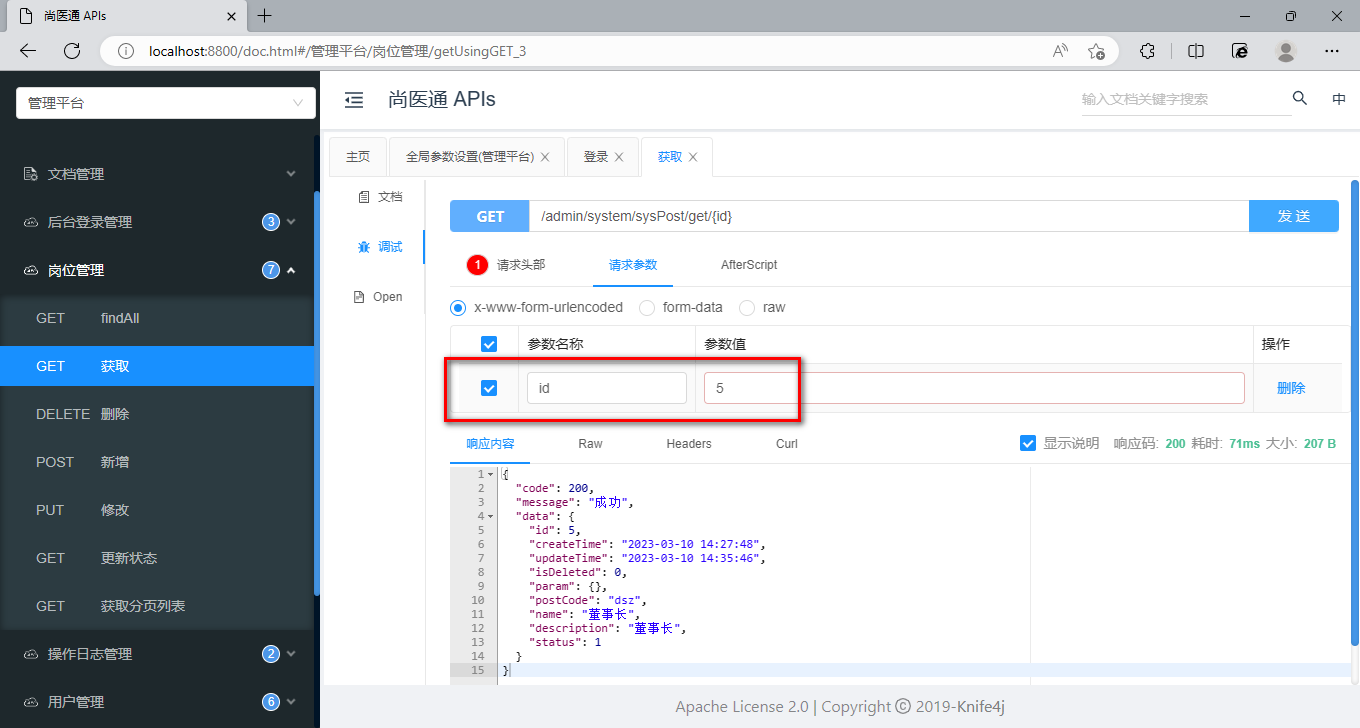The height and width of the screenshot is (728, 1360).
Task: Select the raw radio option
Action: [747, 307]
